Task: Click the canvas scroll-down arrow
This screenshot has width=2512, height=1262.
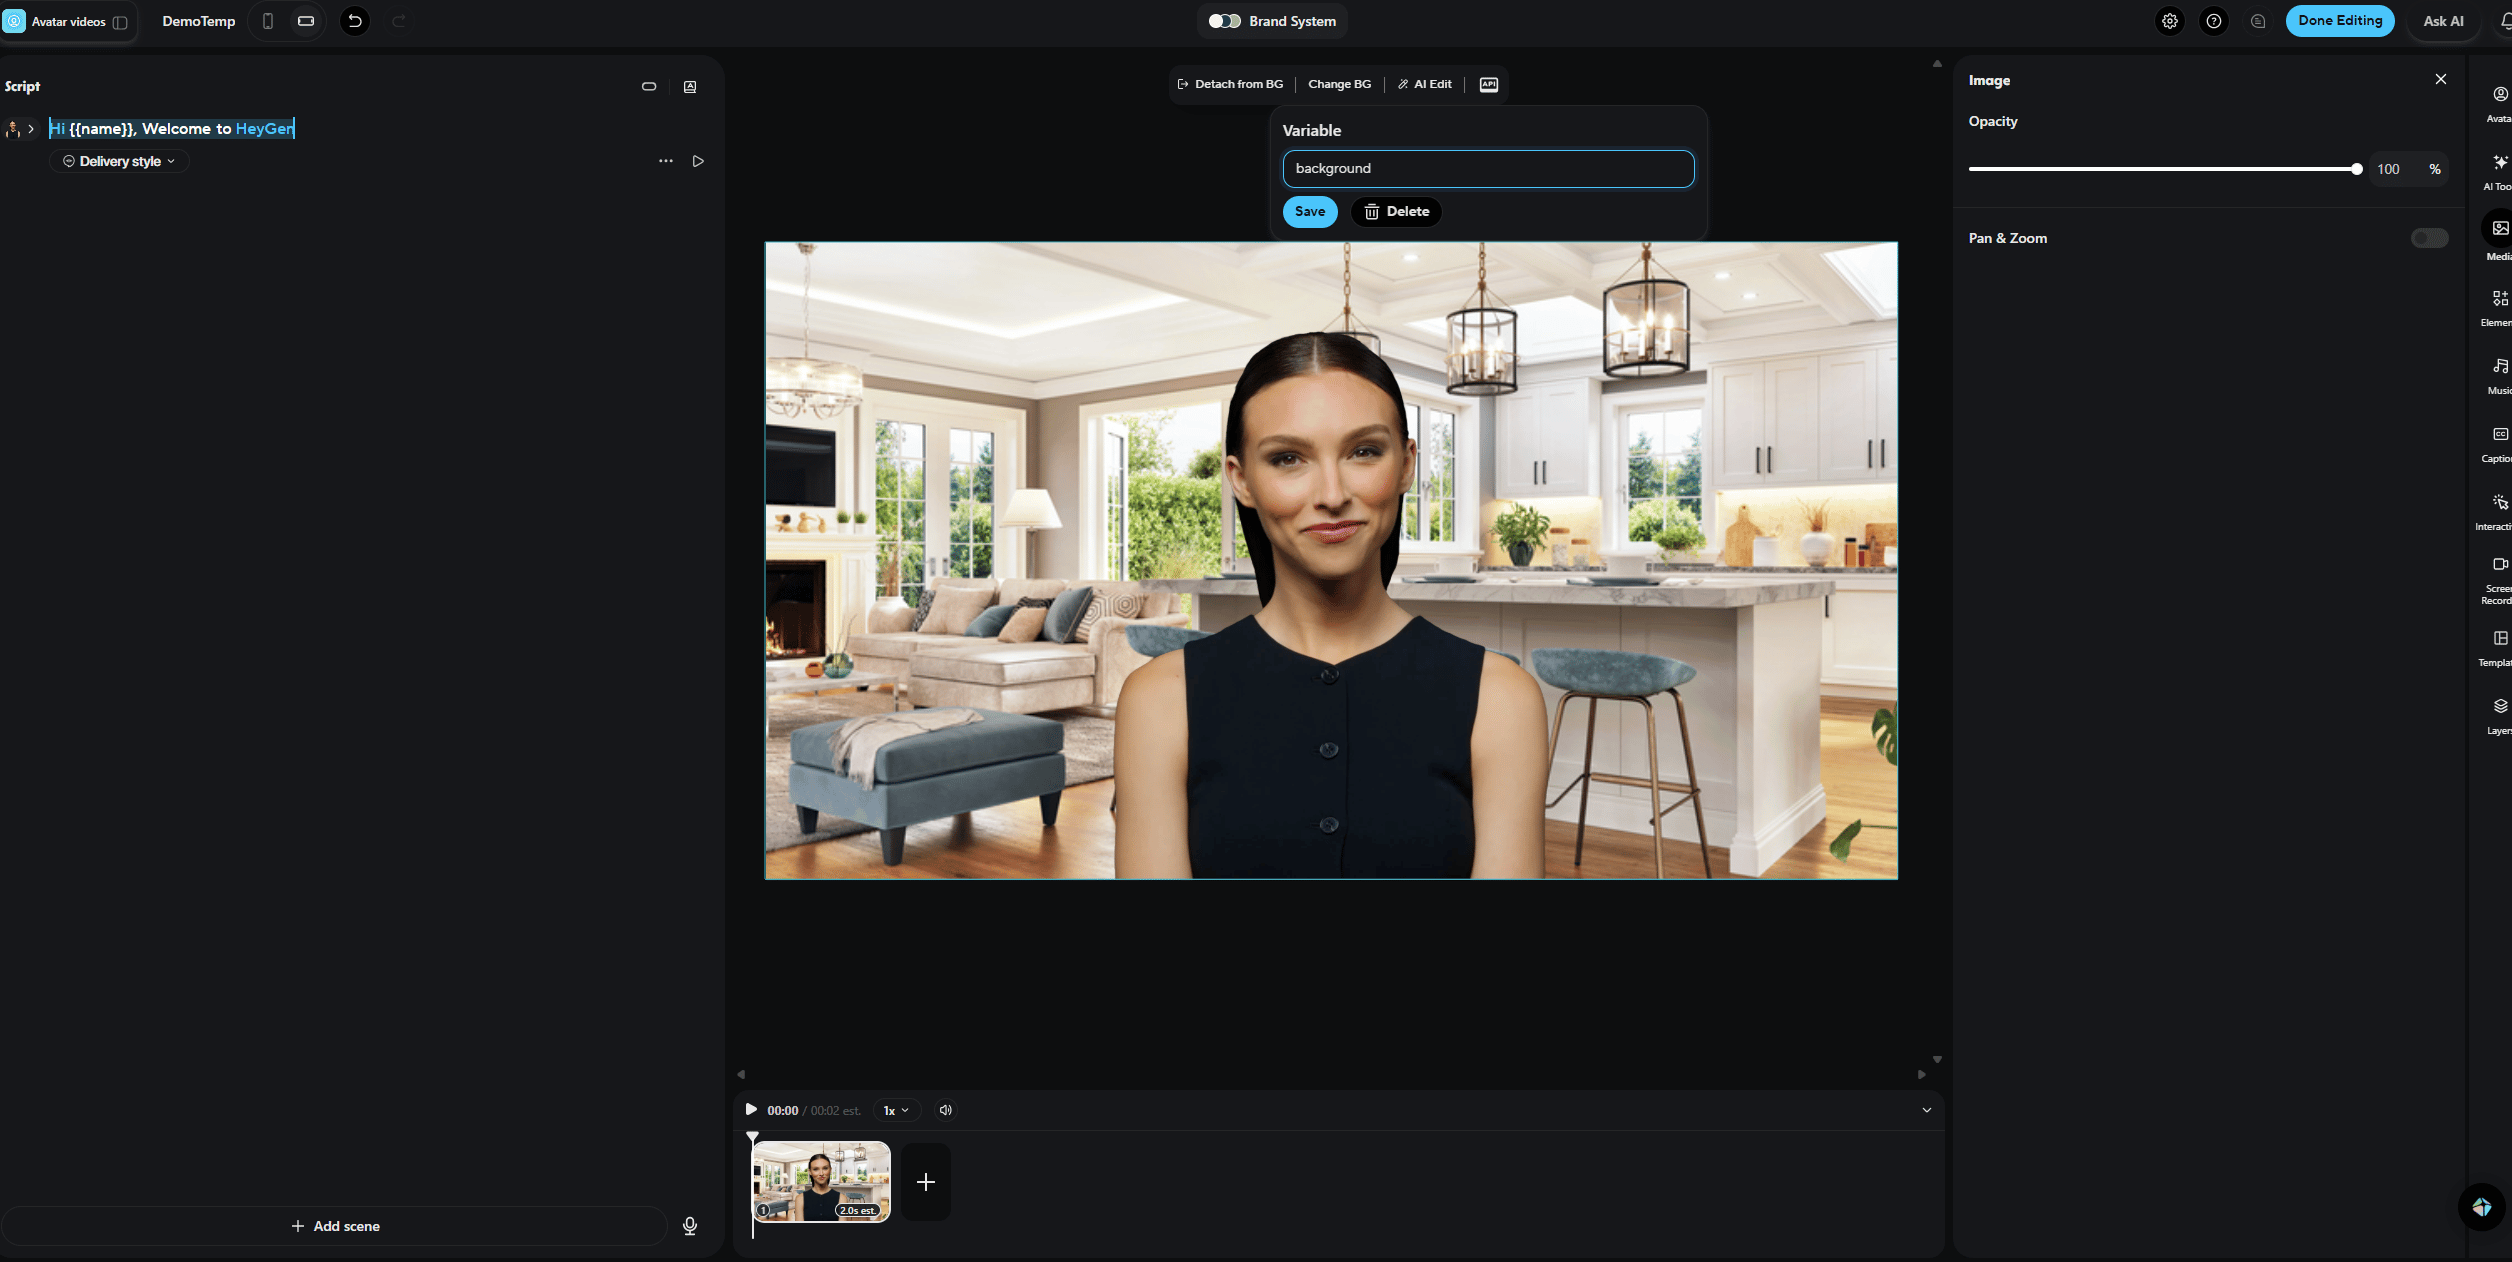Action: click(1937, 1059)
